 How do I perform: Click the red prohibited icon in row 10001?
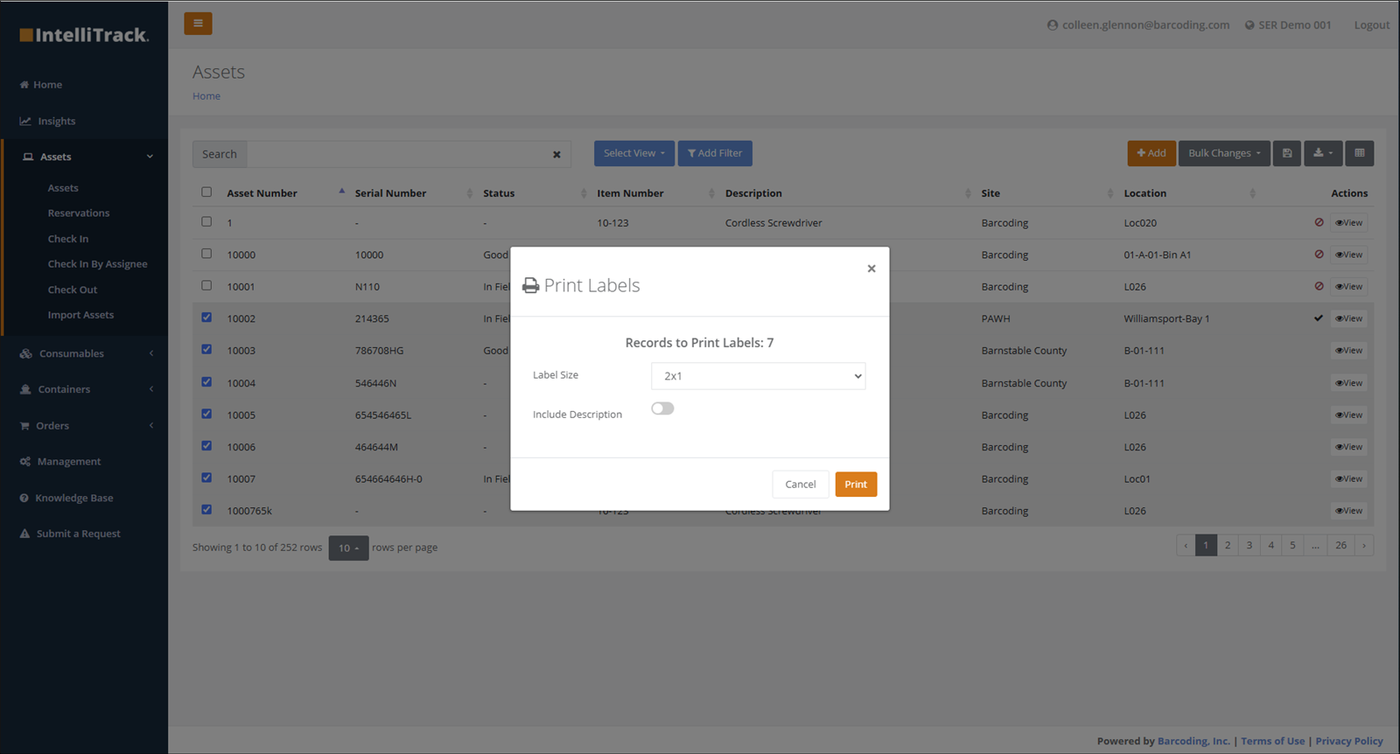[x=1319, y=286]
